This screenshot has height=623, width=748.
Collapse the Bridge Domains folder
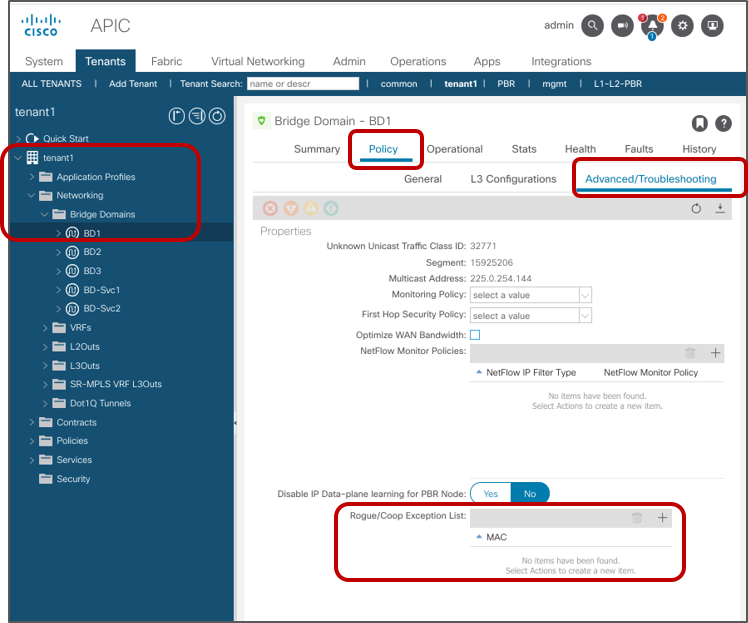coord(45,214)
